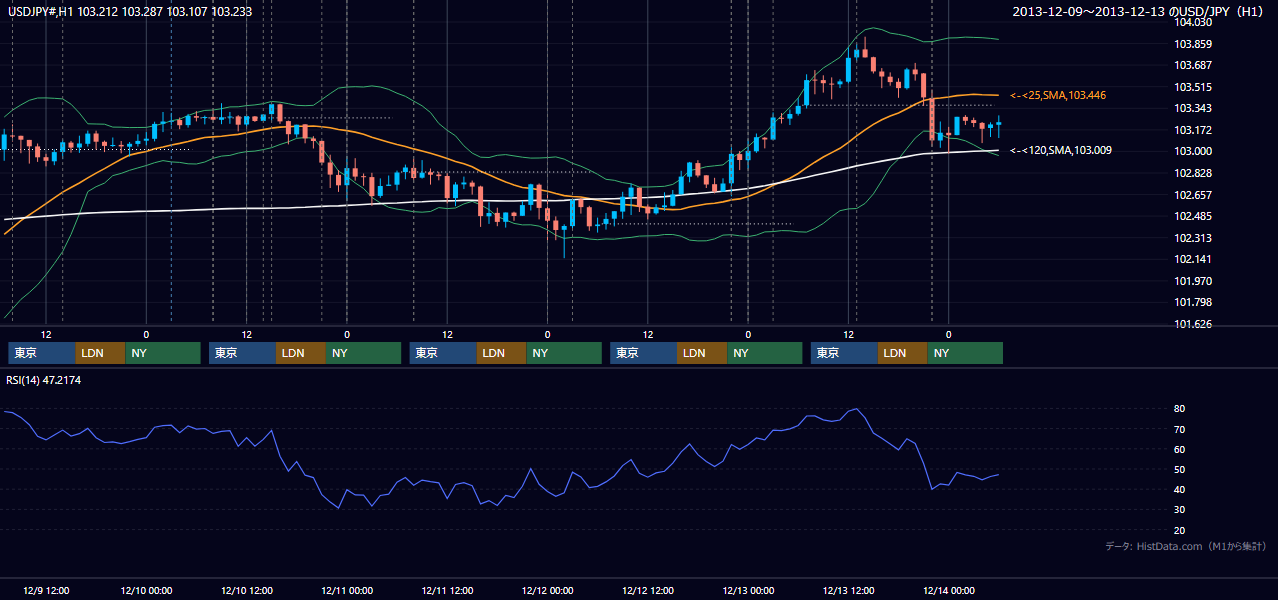This screenshot has height=600, width=1278.
Task: Click the USDJPY#,H1 chart title text
Action: 130,12
